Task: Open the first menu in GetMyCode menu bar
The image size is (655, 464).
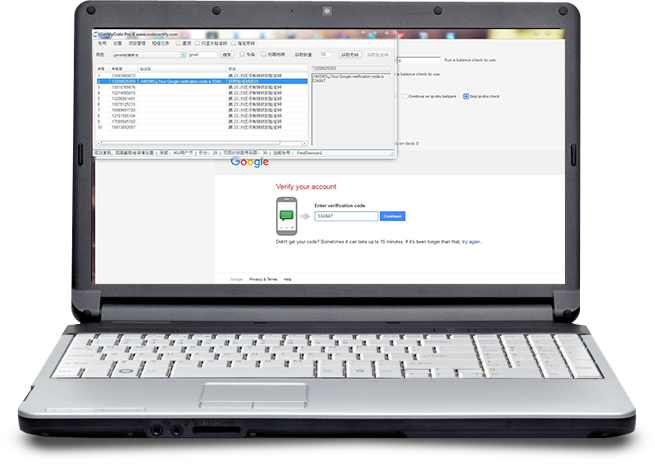Action: (102, 43)
